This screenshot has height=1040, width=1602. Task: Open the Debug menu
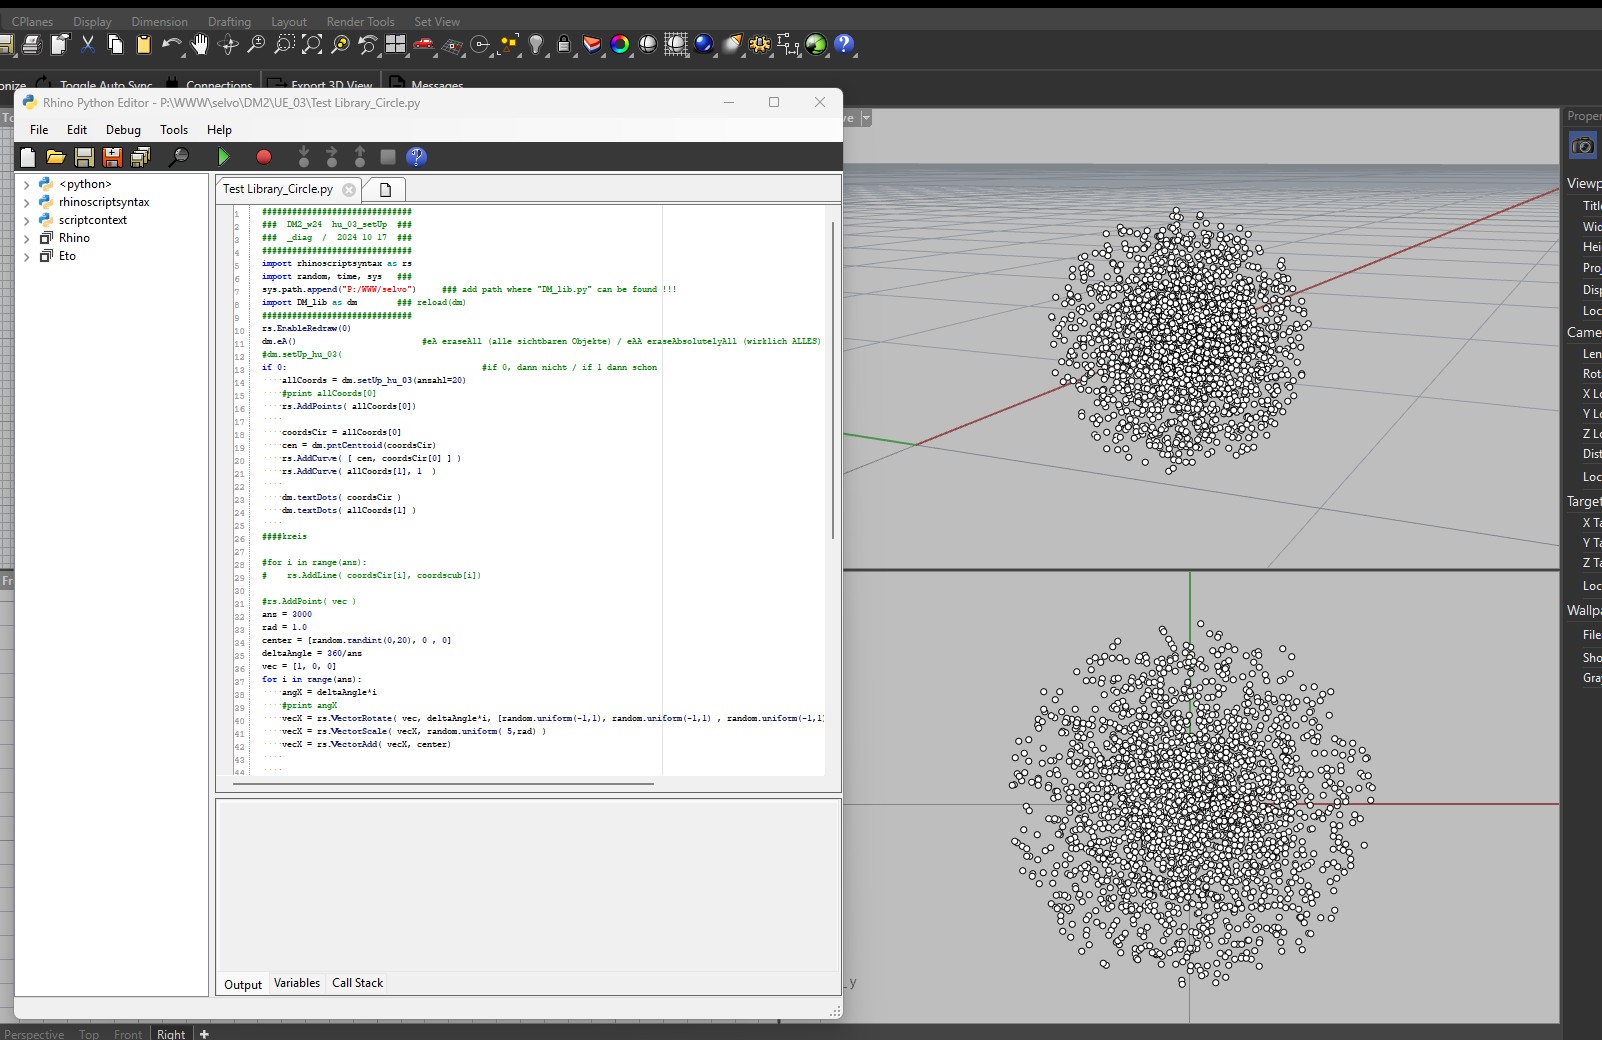point(122,130)
